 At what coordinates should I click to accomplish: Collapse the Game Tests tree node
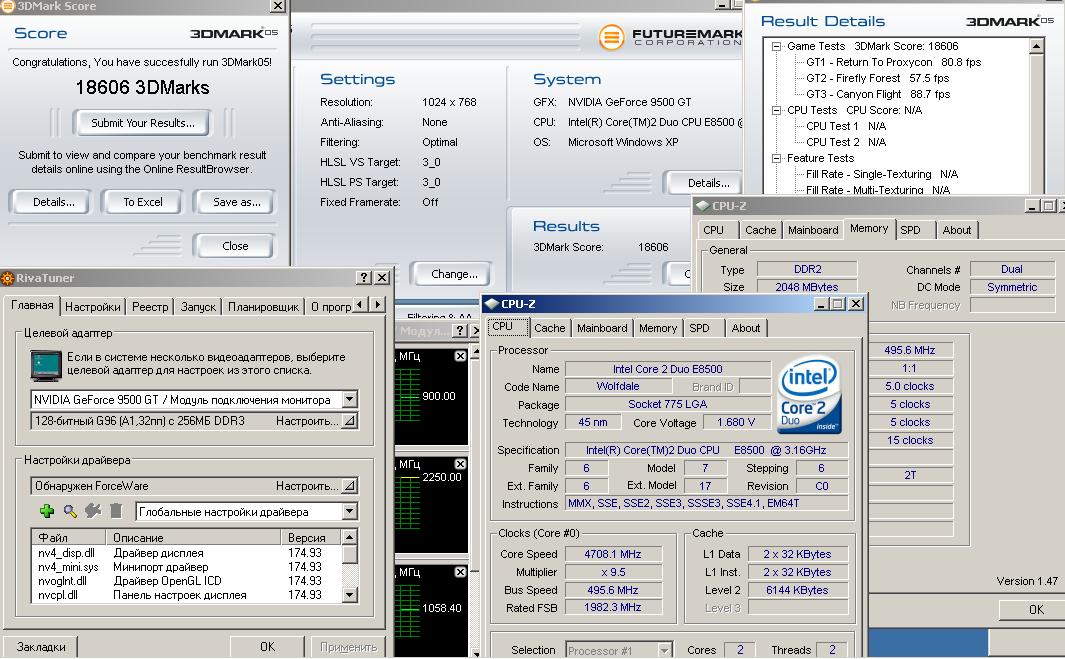776,47
